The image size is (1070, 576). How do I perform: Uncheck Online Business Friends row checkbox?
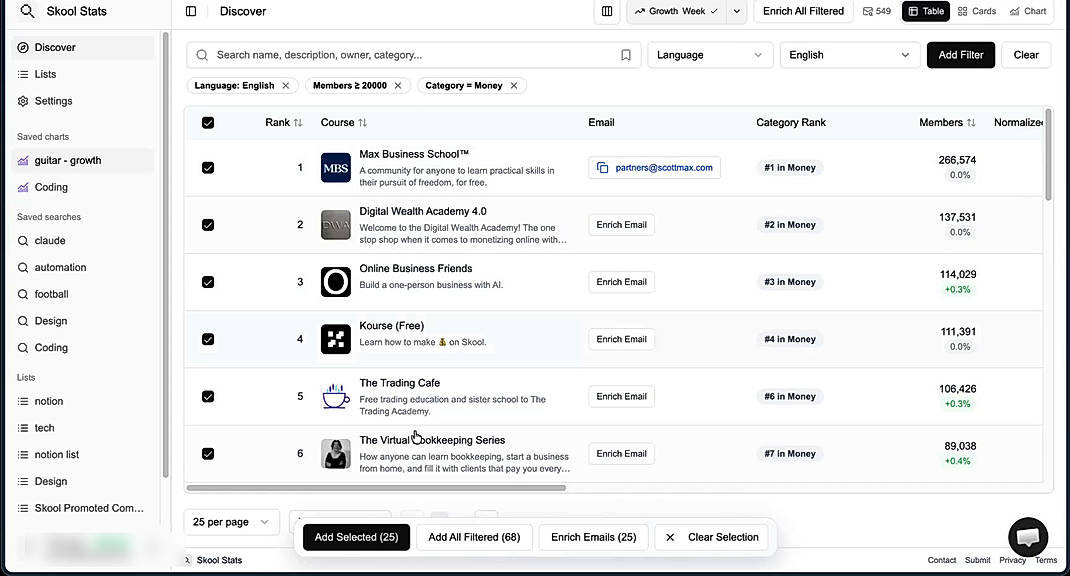coord(208,282)
